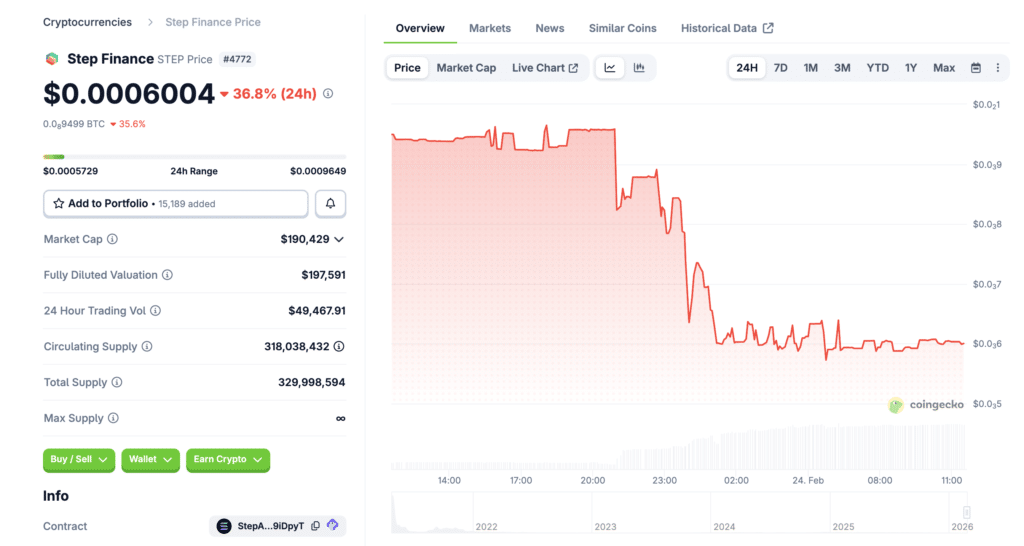Open the Overview tab
This screenshot has width=1024, height=546.
click(x=420, y=28)
